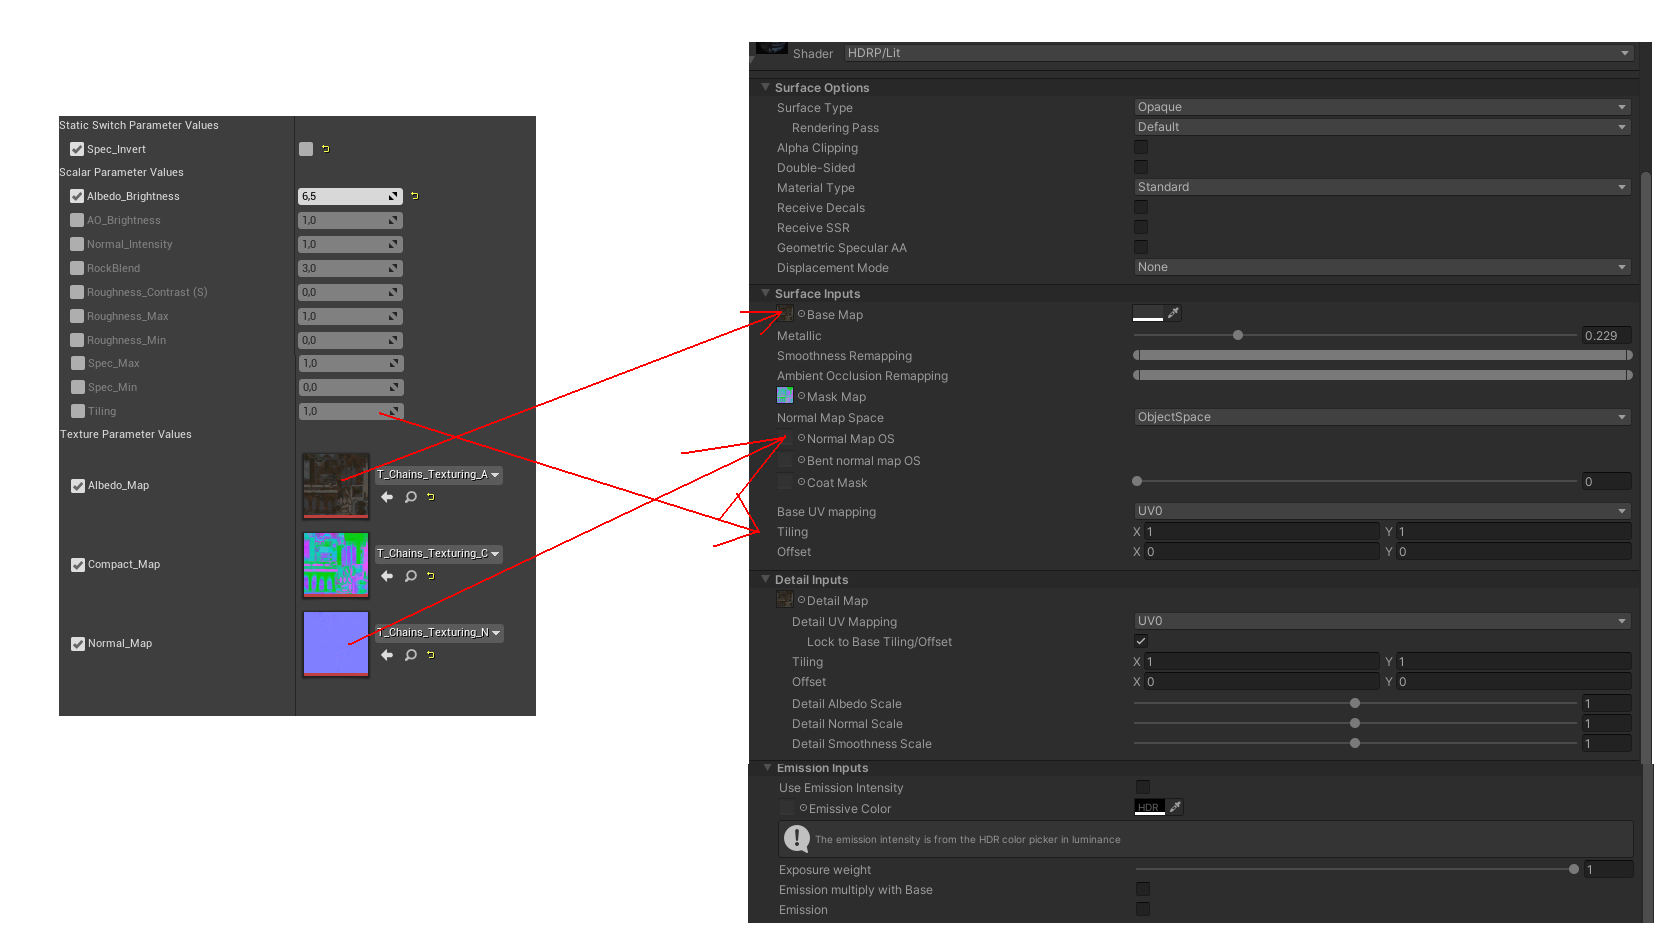Click the Metallic slider handle
This screenshot has width=1664, height=925.
coord(1237,335)
